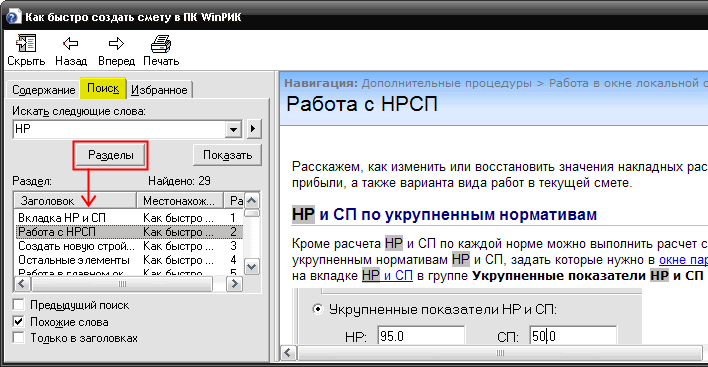Switch to the Содержание tab
Image resolution: width=708 pixels, height=367 pixels.
43,90
